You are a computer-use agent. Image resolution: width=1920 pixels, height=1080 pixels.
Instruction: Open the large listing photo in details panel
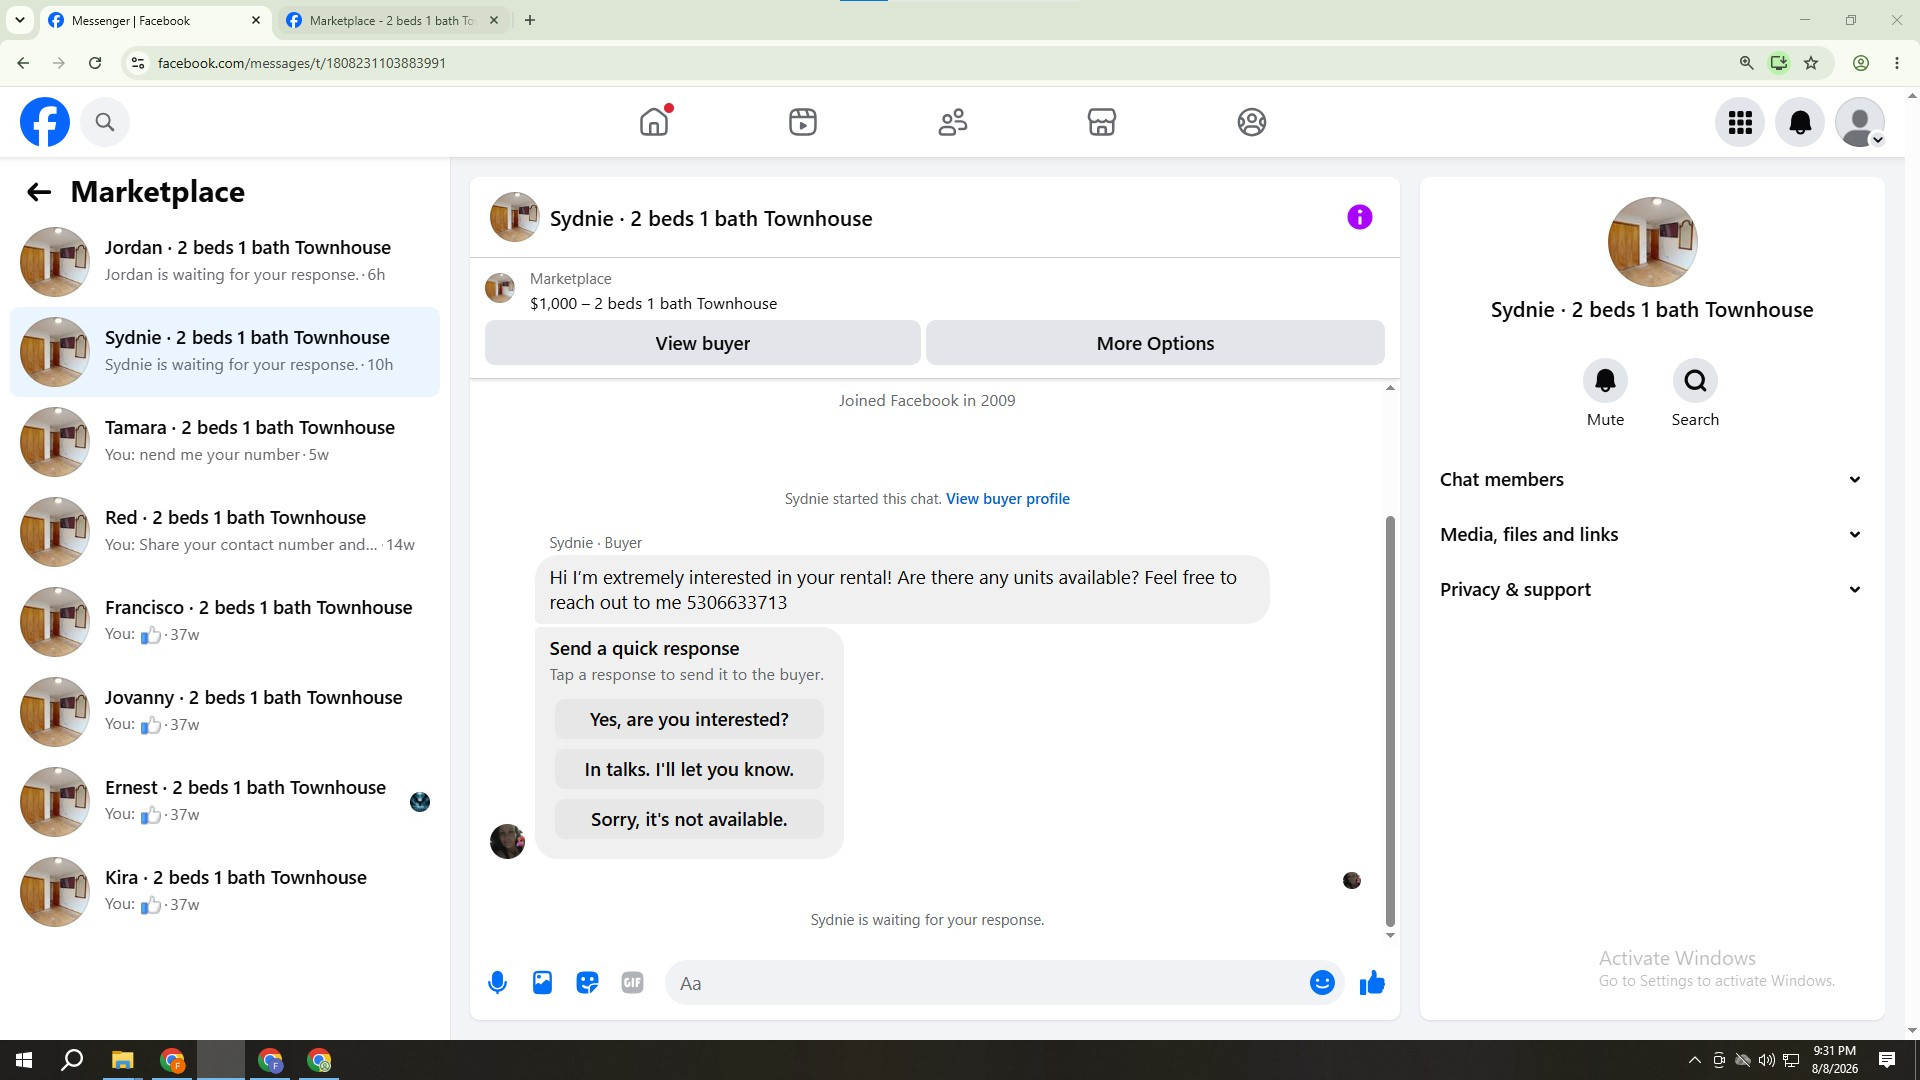click(x=1652, y=242)
